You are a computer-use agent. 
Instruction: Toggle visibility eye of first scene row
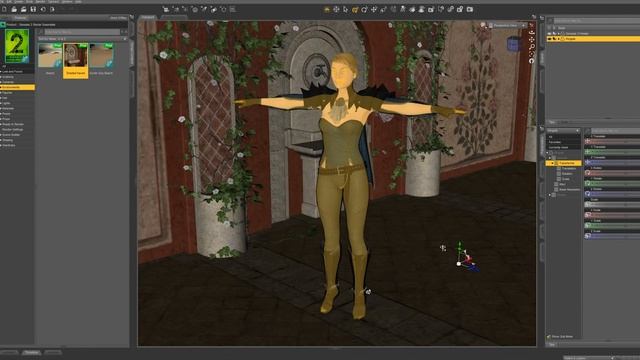pyautogui.click(x=549, y=33)
